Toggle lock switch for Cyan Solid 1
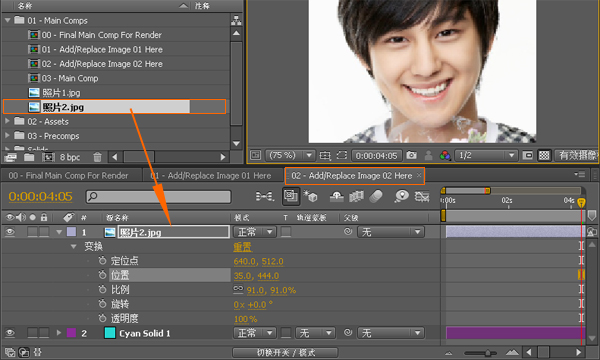Screen dimensions: 600x360 pos(44,333)
